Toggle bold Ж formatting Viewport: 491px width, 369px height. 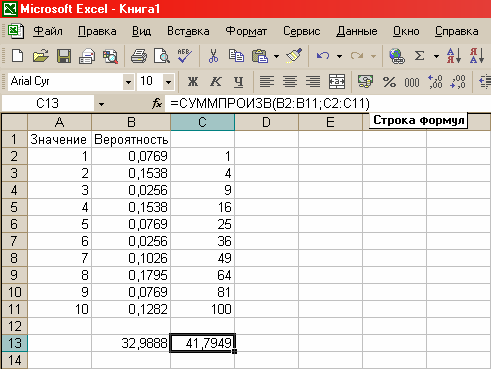tap(192, 81)
